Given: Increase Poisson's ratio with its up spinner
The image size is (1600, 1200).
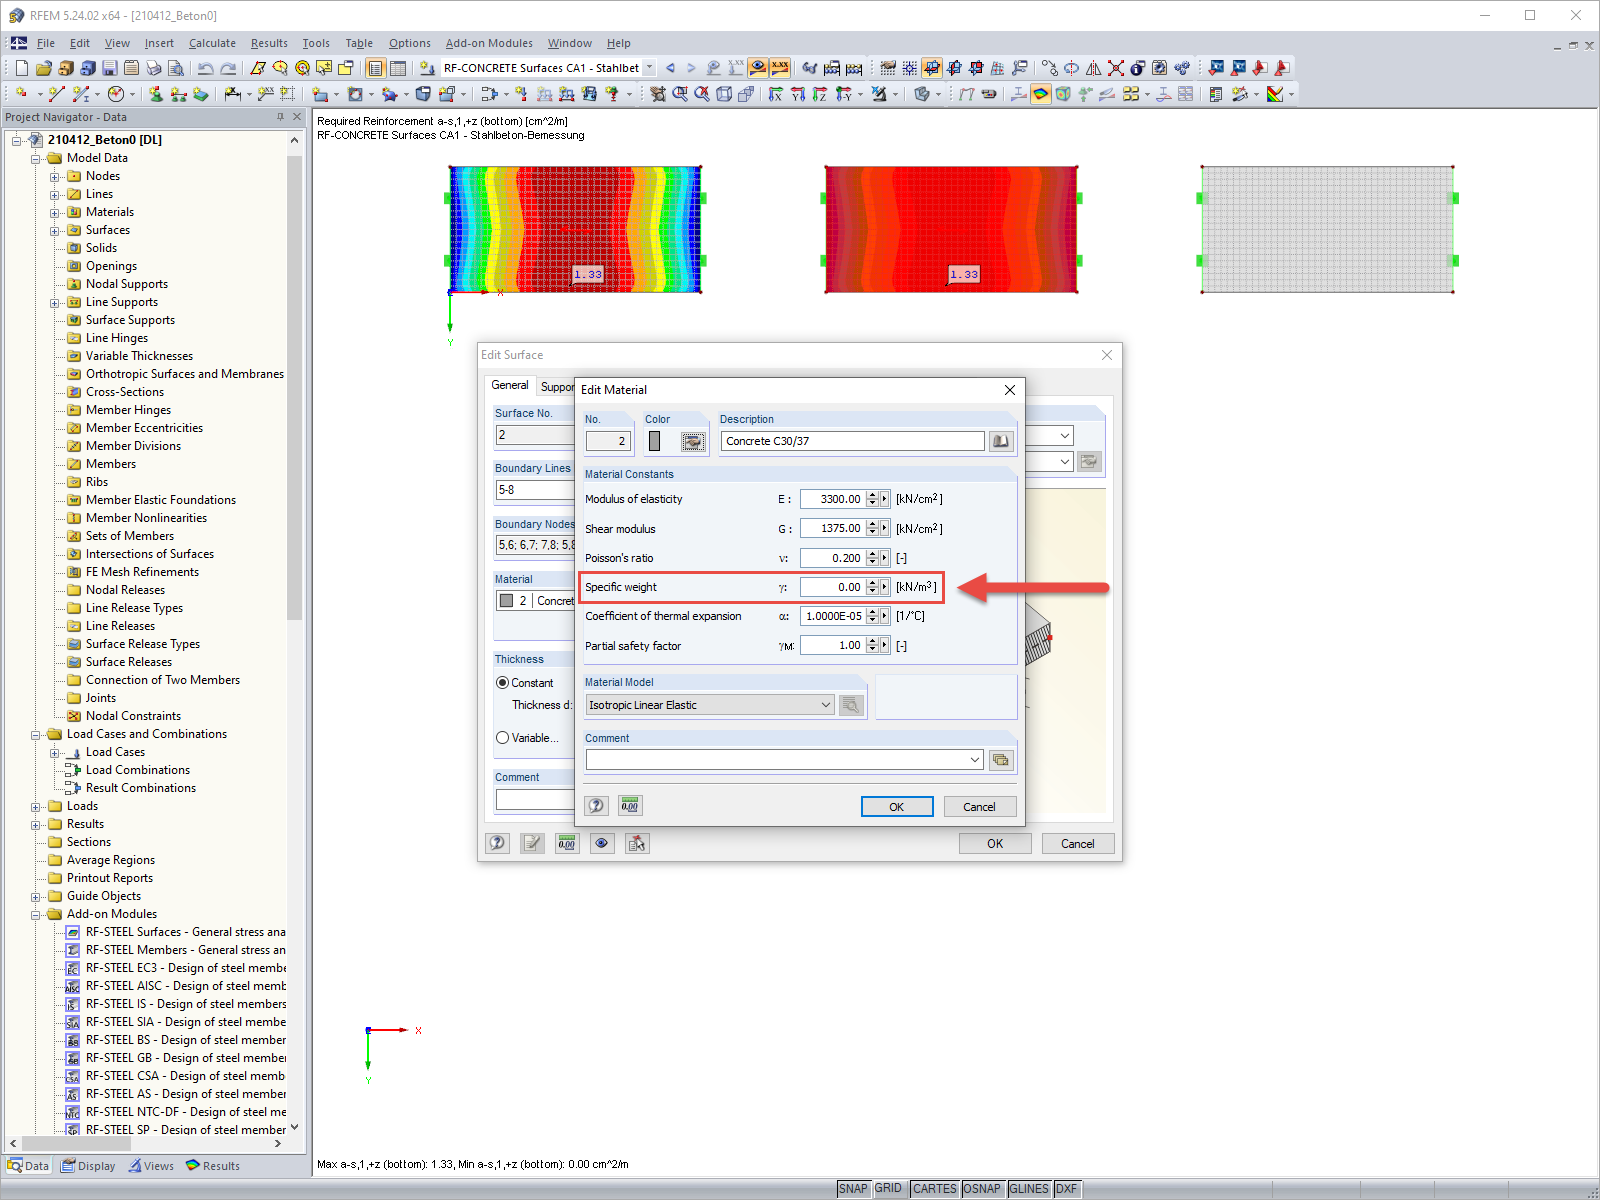Looking at the screenshot, I should point(874,553).
